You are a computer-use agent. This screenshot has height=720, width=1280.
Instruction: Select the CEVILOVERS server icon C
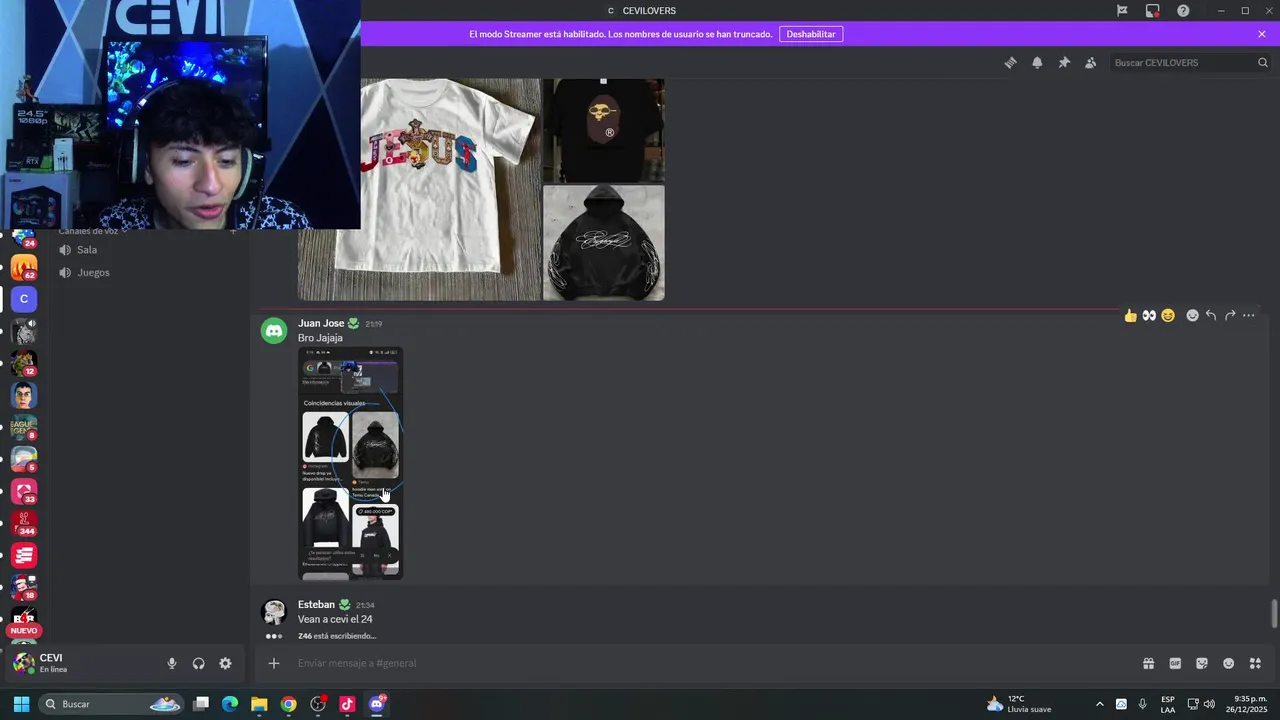point(24,298)
